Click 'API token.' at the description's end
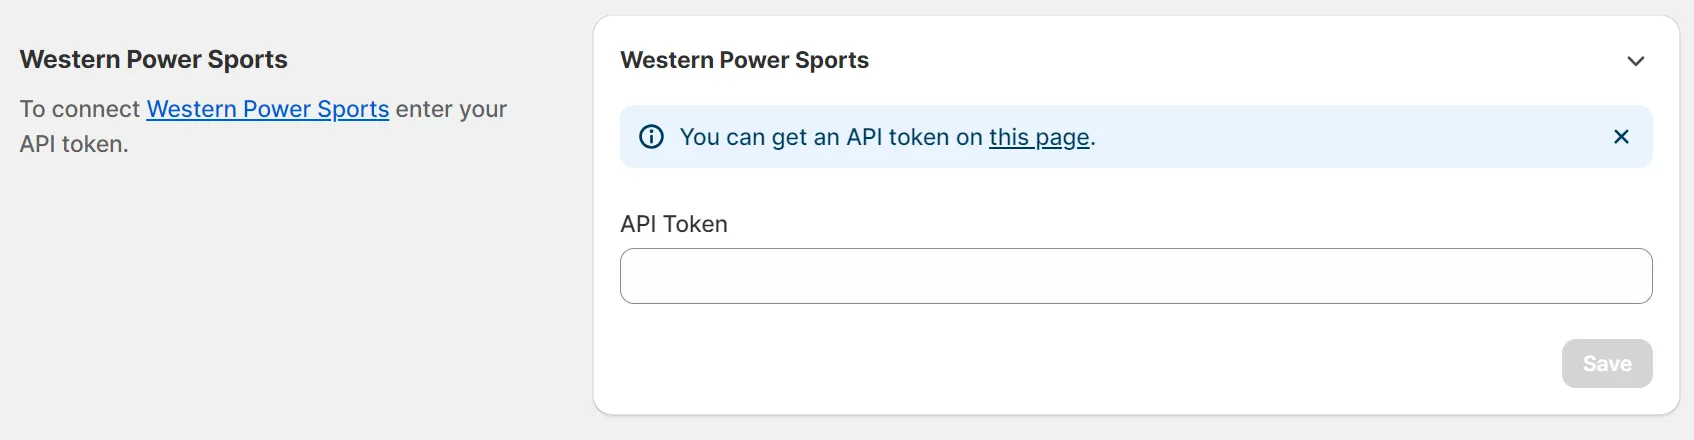This screenshot has height=440, width=1694. coord(74,144)
